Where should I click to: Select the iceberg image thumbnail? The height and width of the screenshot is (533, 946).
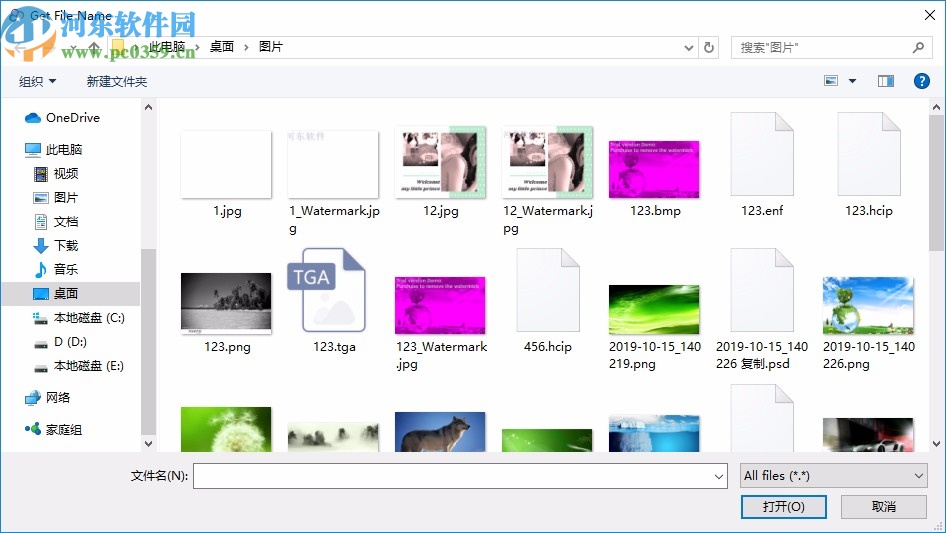tap(654, 433)
